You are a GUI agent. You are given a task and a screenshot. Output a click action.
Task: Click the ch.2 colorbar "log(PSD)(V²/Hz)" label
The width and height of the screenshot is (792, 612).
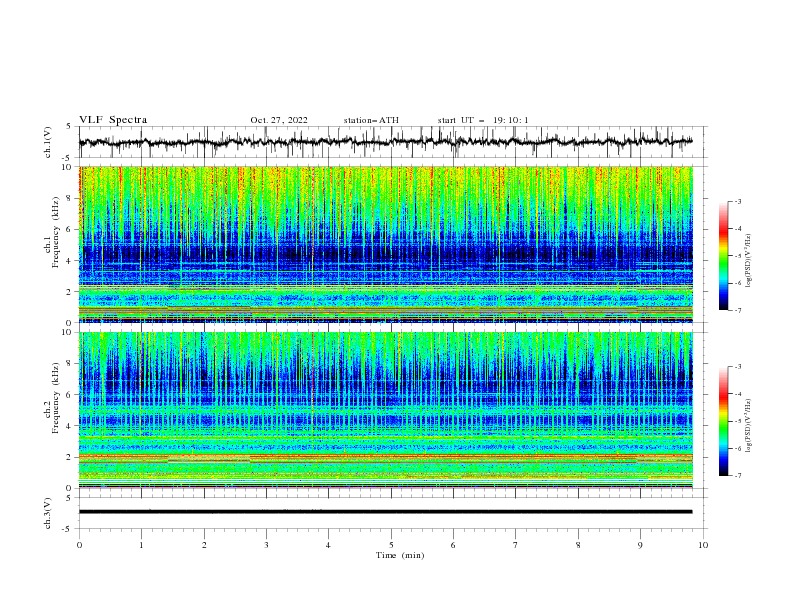749,425
